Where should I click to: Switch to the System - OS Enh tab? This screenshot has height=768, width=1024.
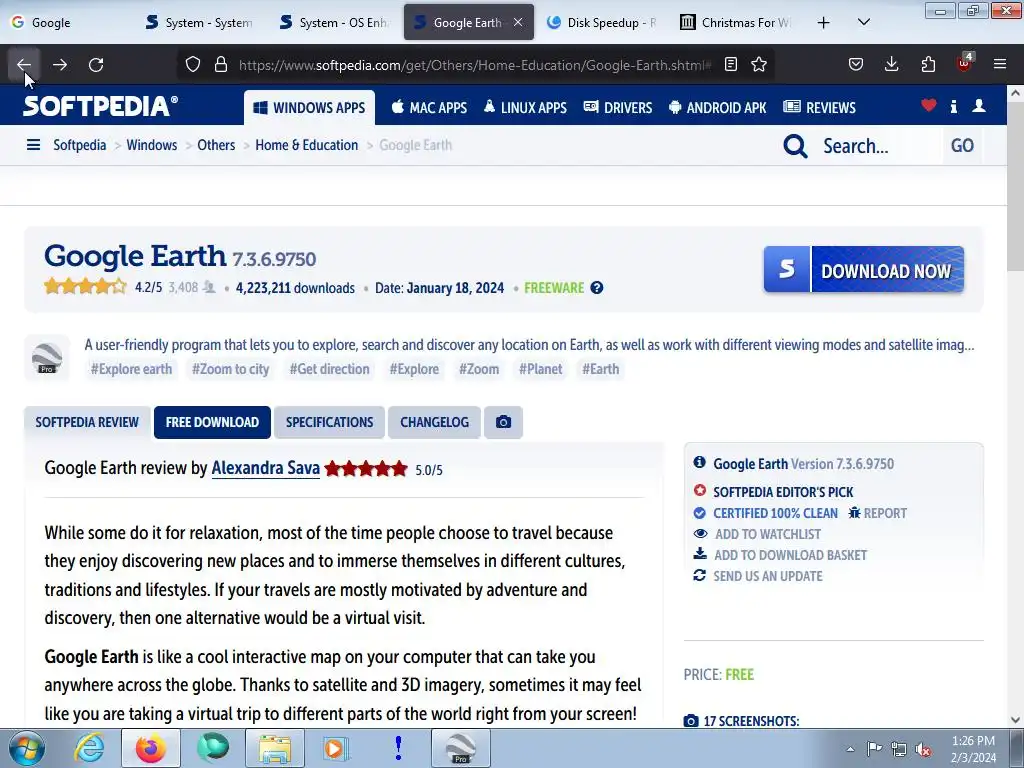(336, 22)
